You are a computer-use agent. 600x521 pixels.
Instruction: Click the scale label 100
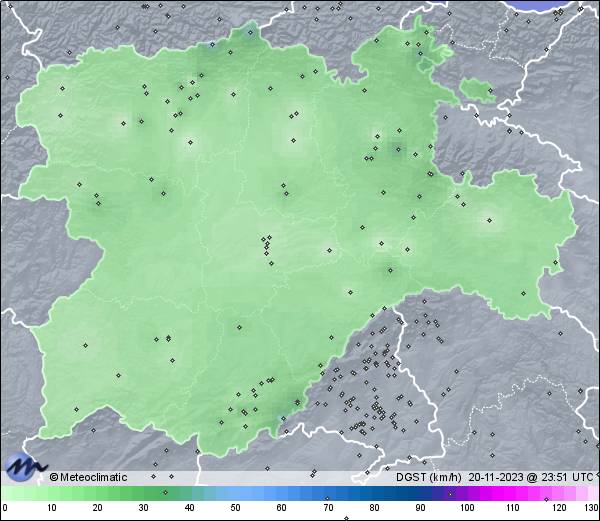(467, 508)
